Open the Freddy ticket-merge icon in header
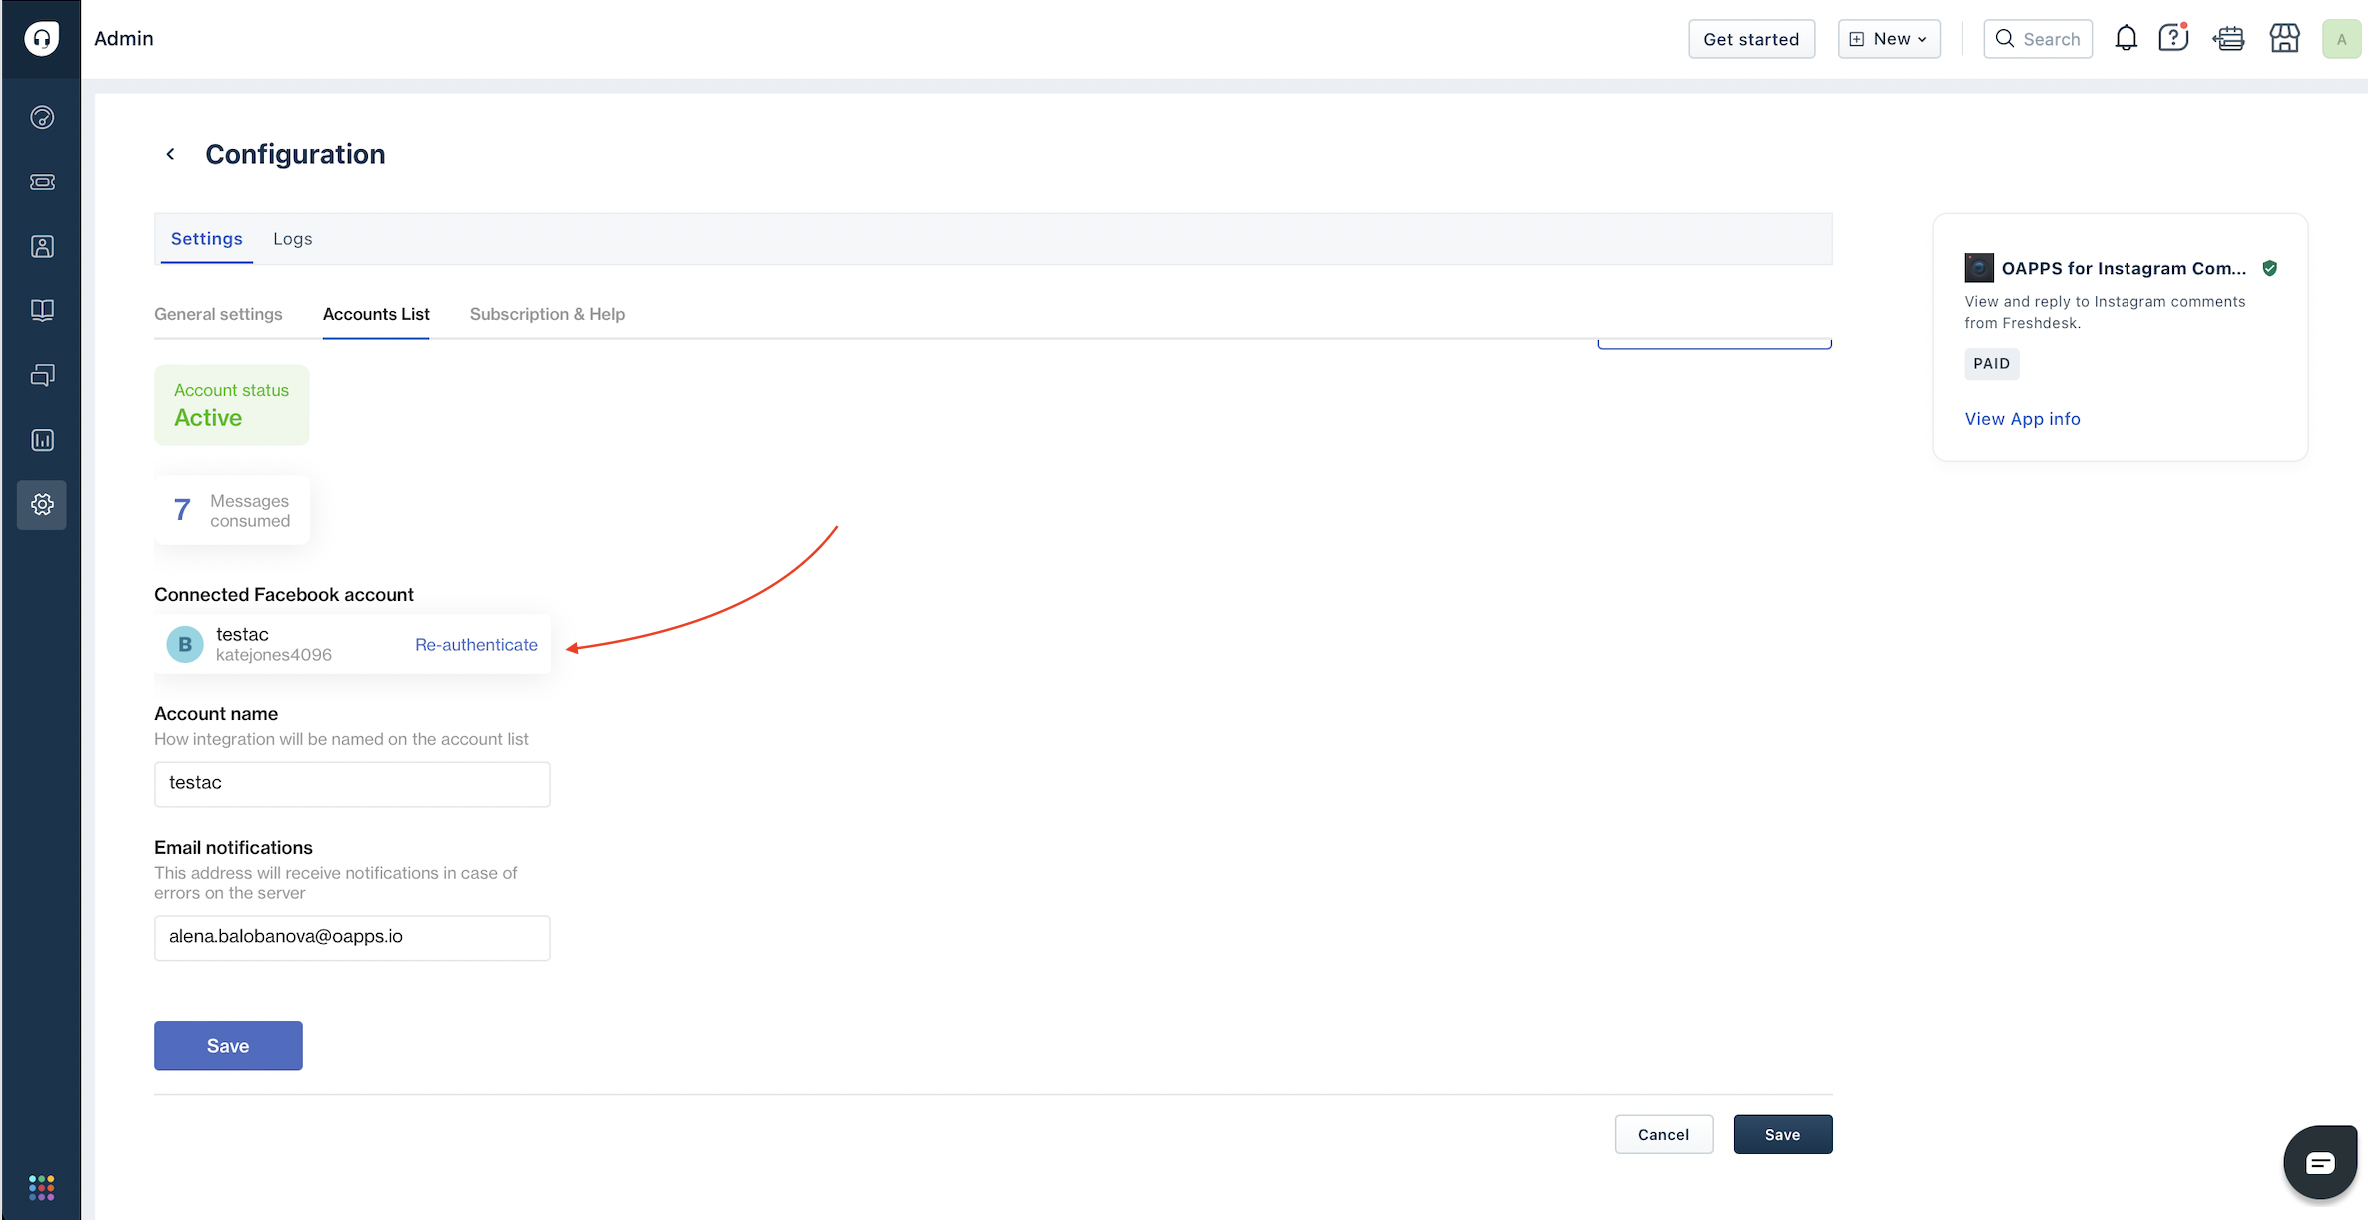This screenshot has width=2368, height=1220. [2228, 39]
